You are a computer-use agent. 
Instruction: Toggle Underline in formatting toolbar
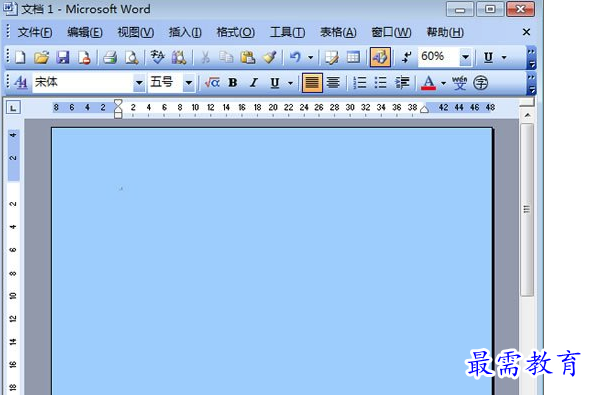pos(275,82)
